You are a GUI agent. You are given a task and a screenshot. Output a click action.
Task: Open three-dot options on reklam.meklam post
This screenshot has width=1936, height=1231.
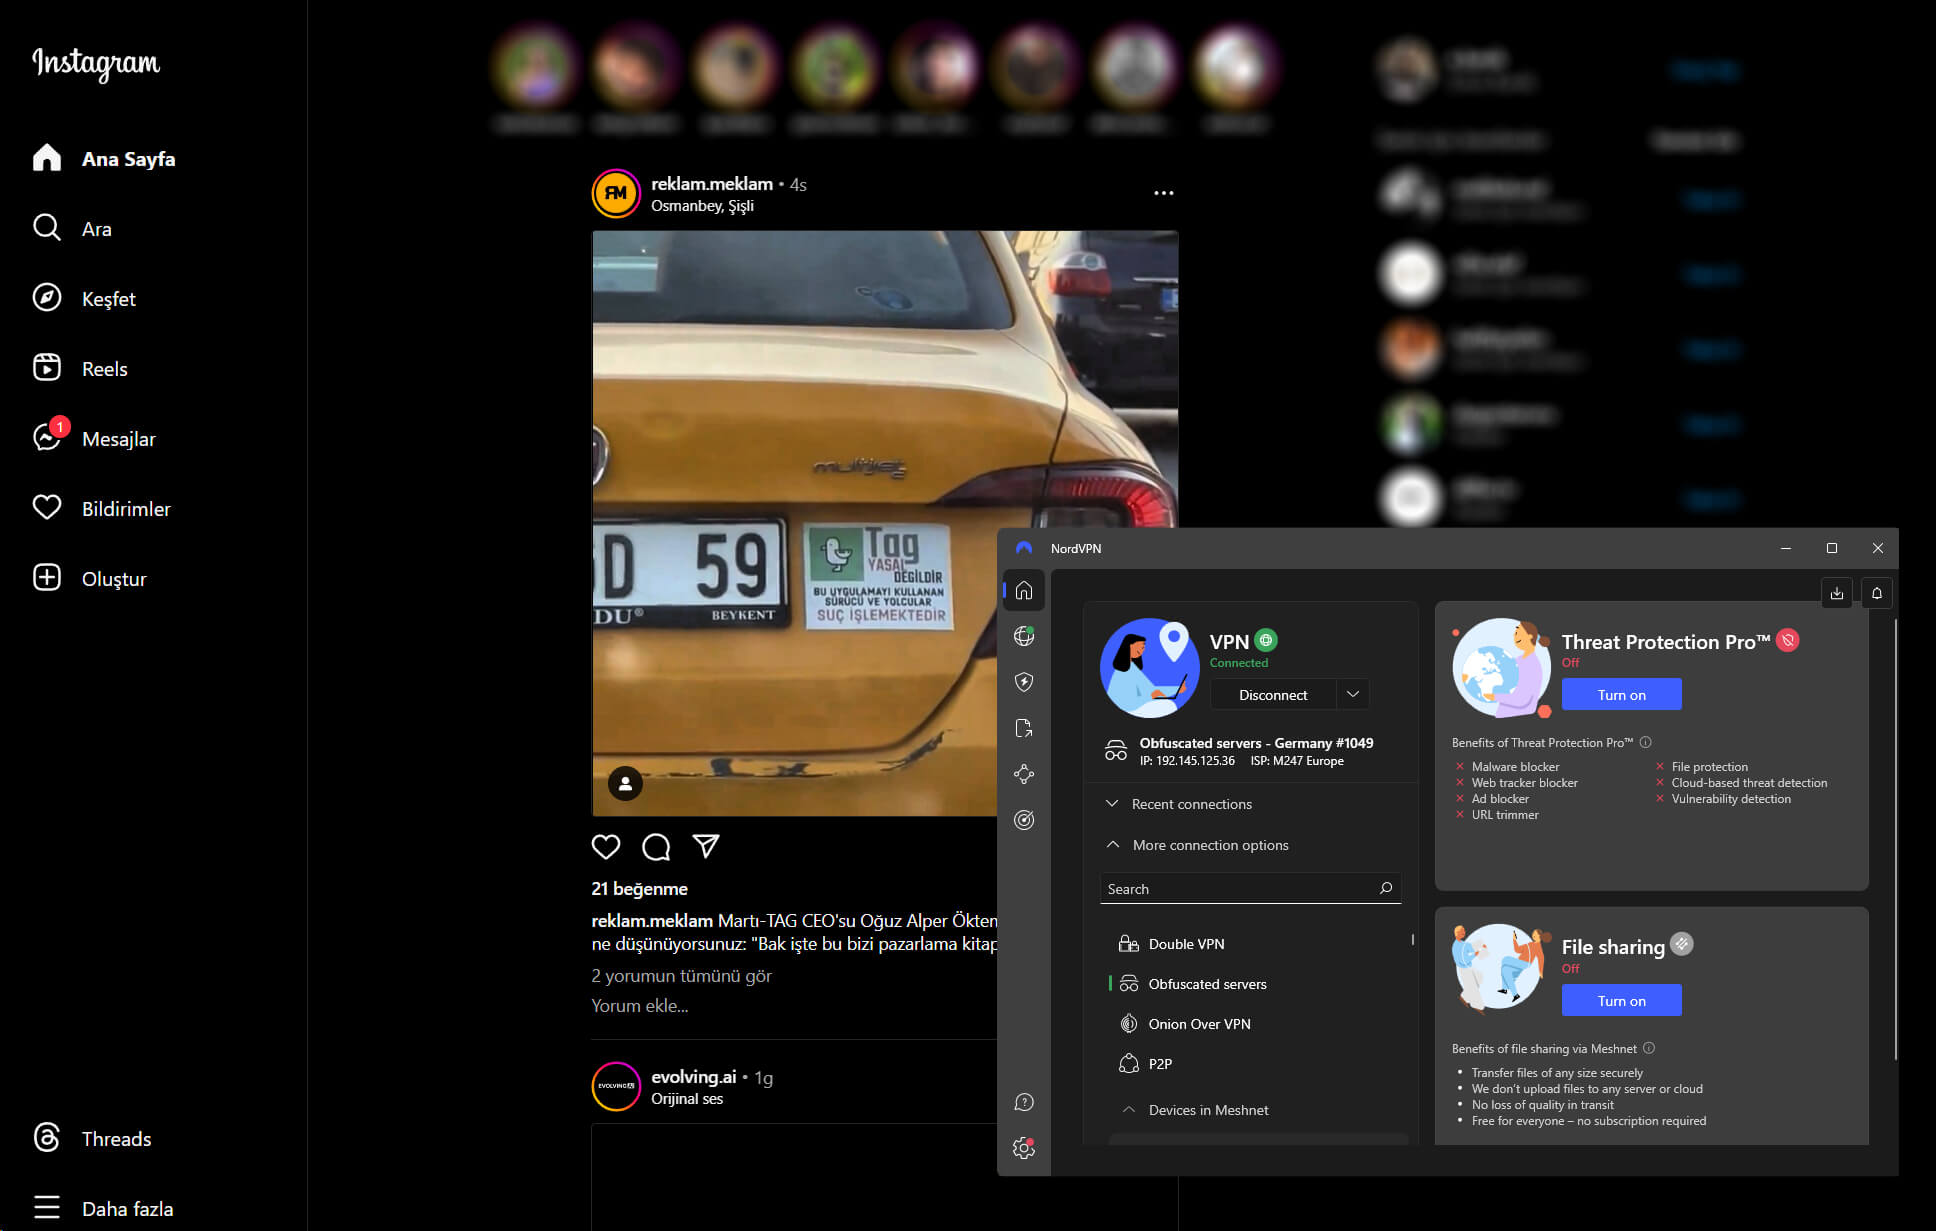tap(1163, 193)
